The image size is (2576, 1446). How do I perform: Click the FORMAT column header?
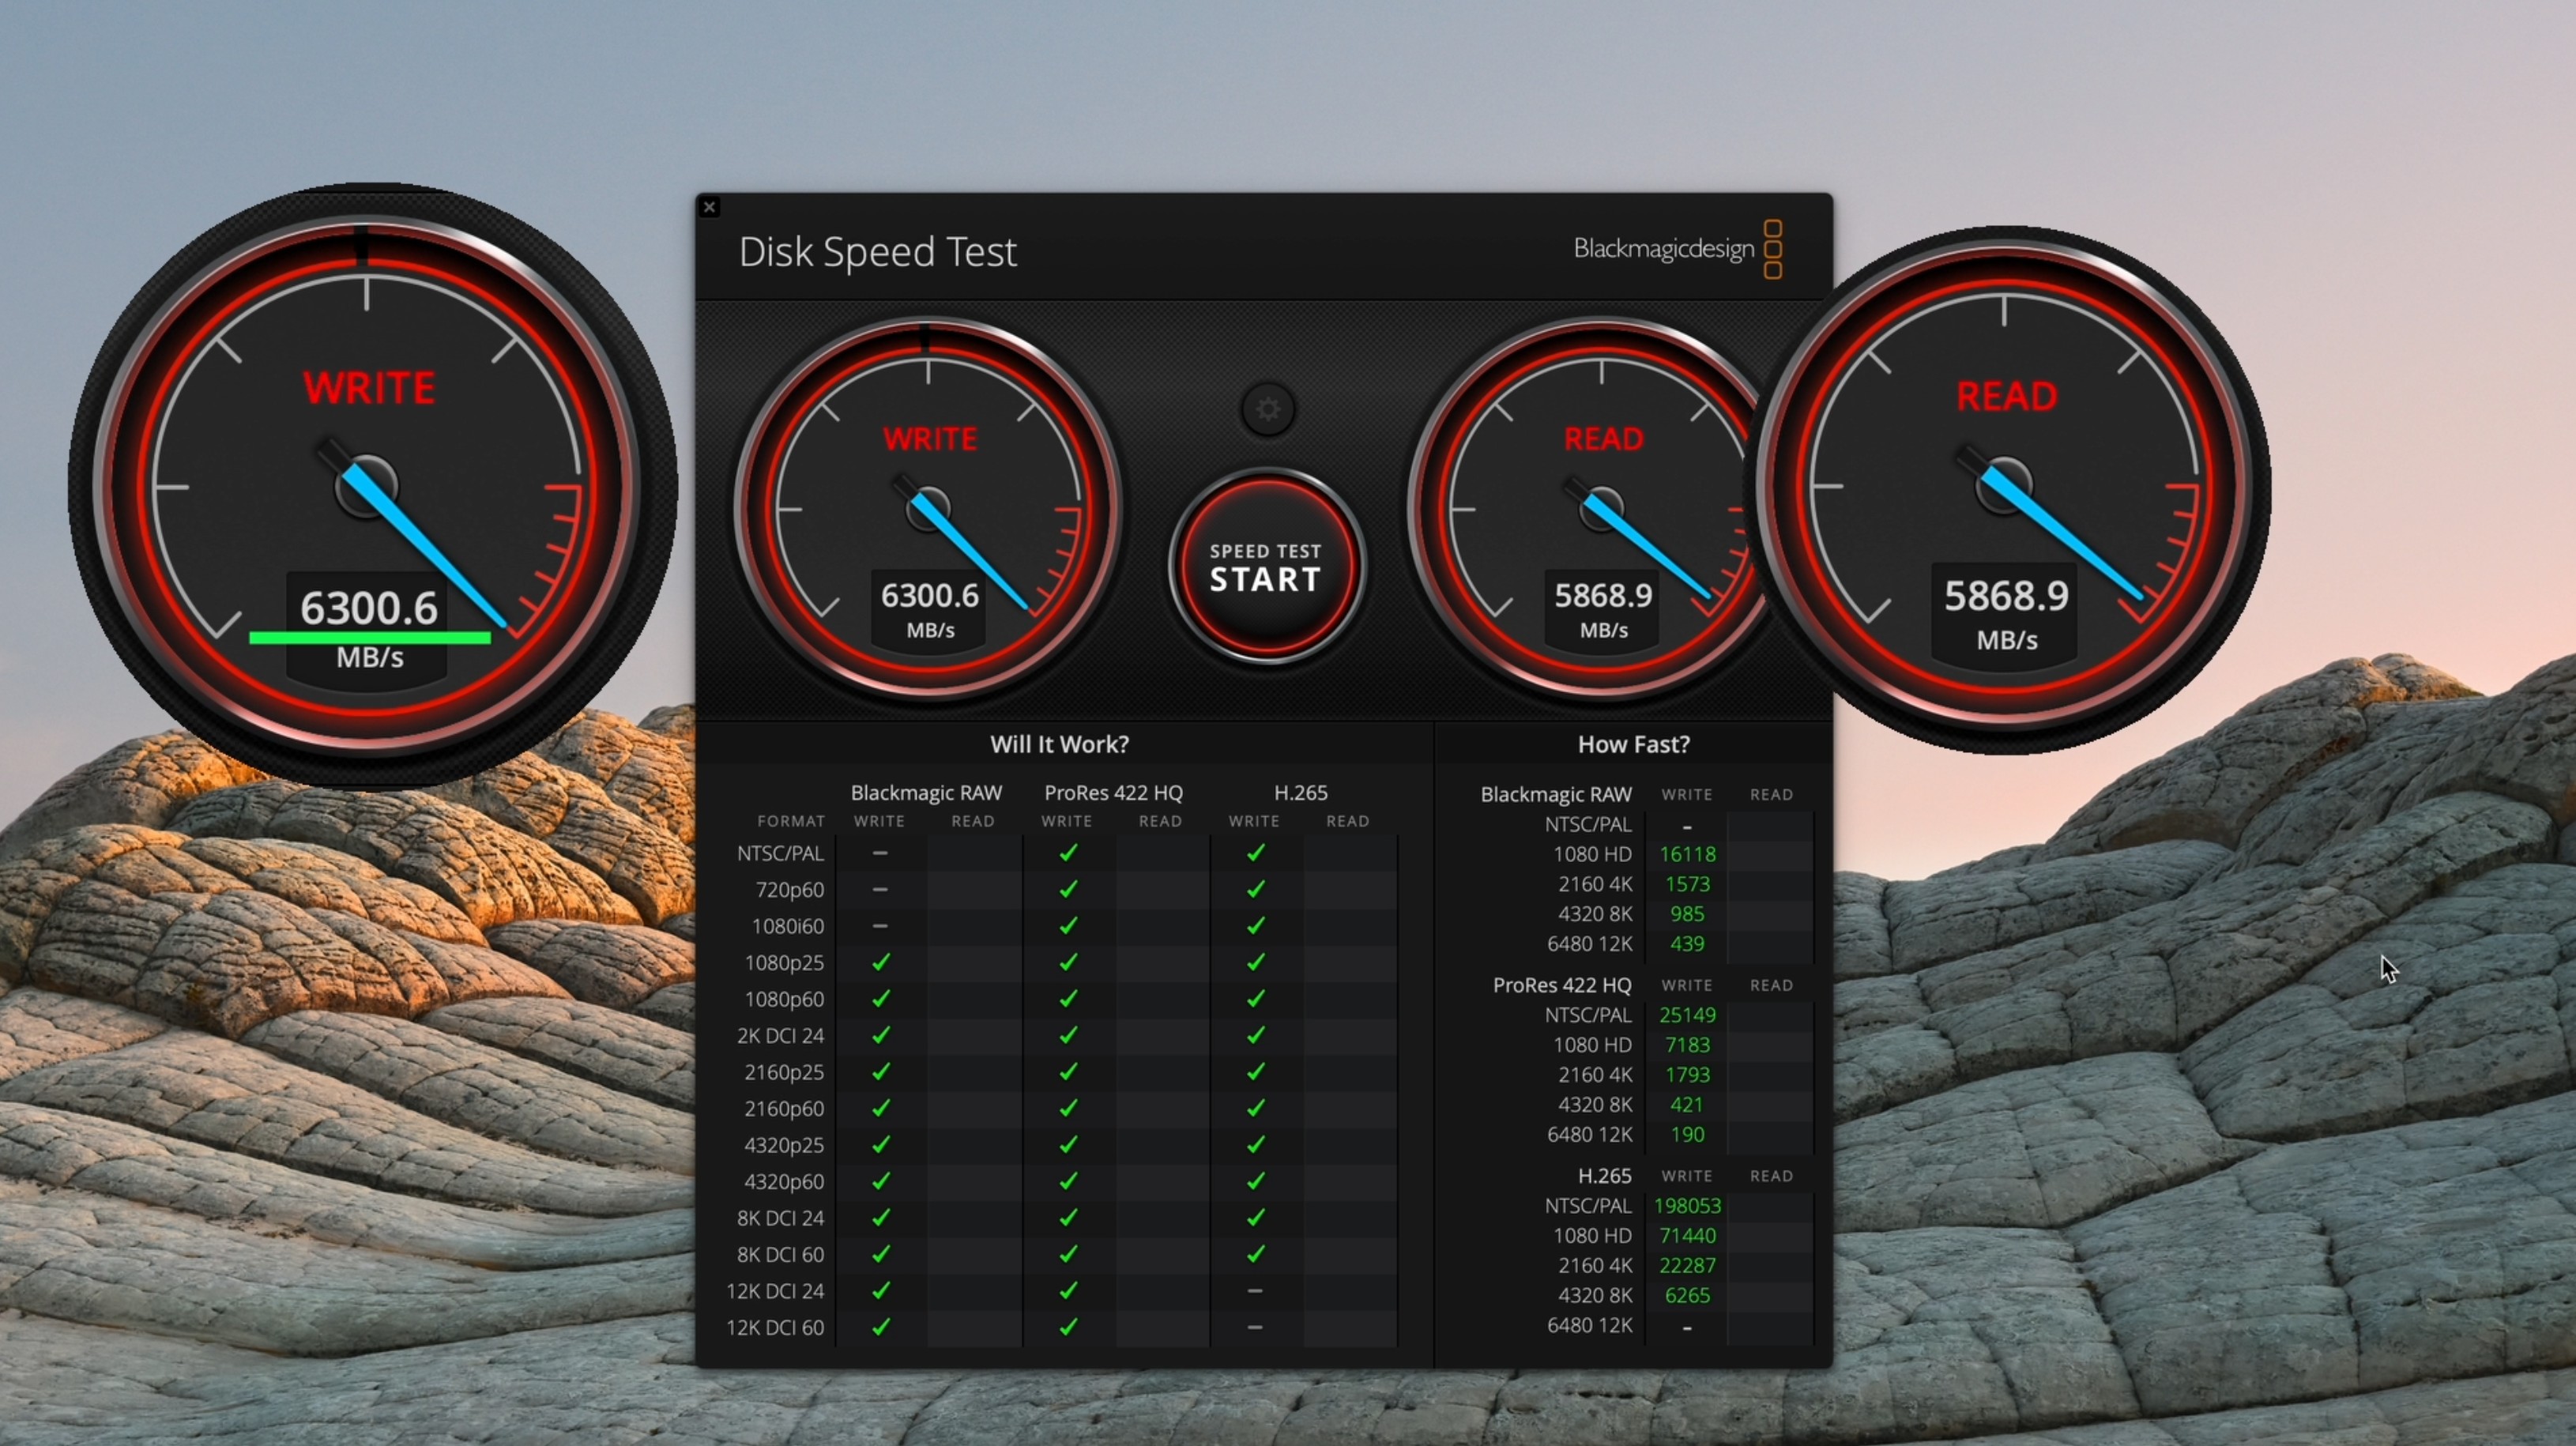[791, 821]
